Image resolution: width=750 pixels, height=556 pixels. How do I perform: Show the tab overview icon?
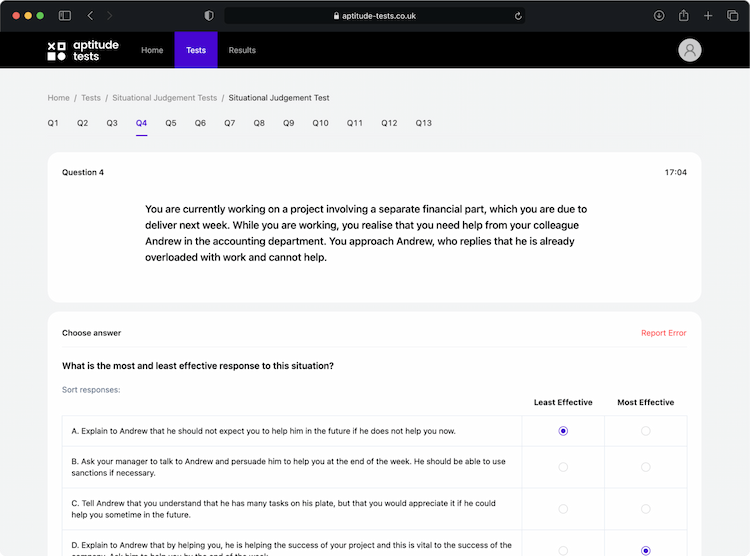[x=733, y=16]
